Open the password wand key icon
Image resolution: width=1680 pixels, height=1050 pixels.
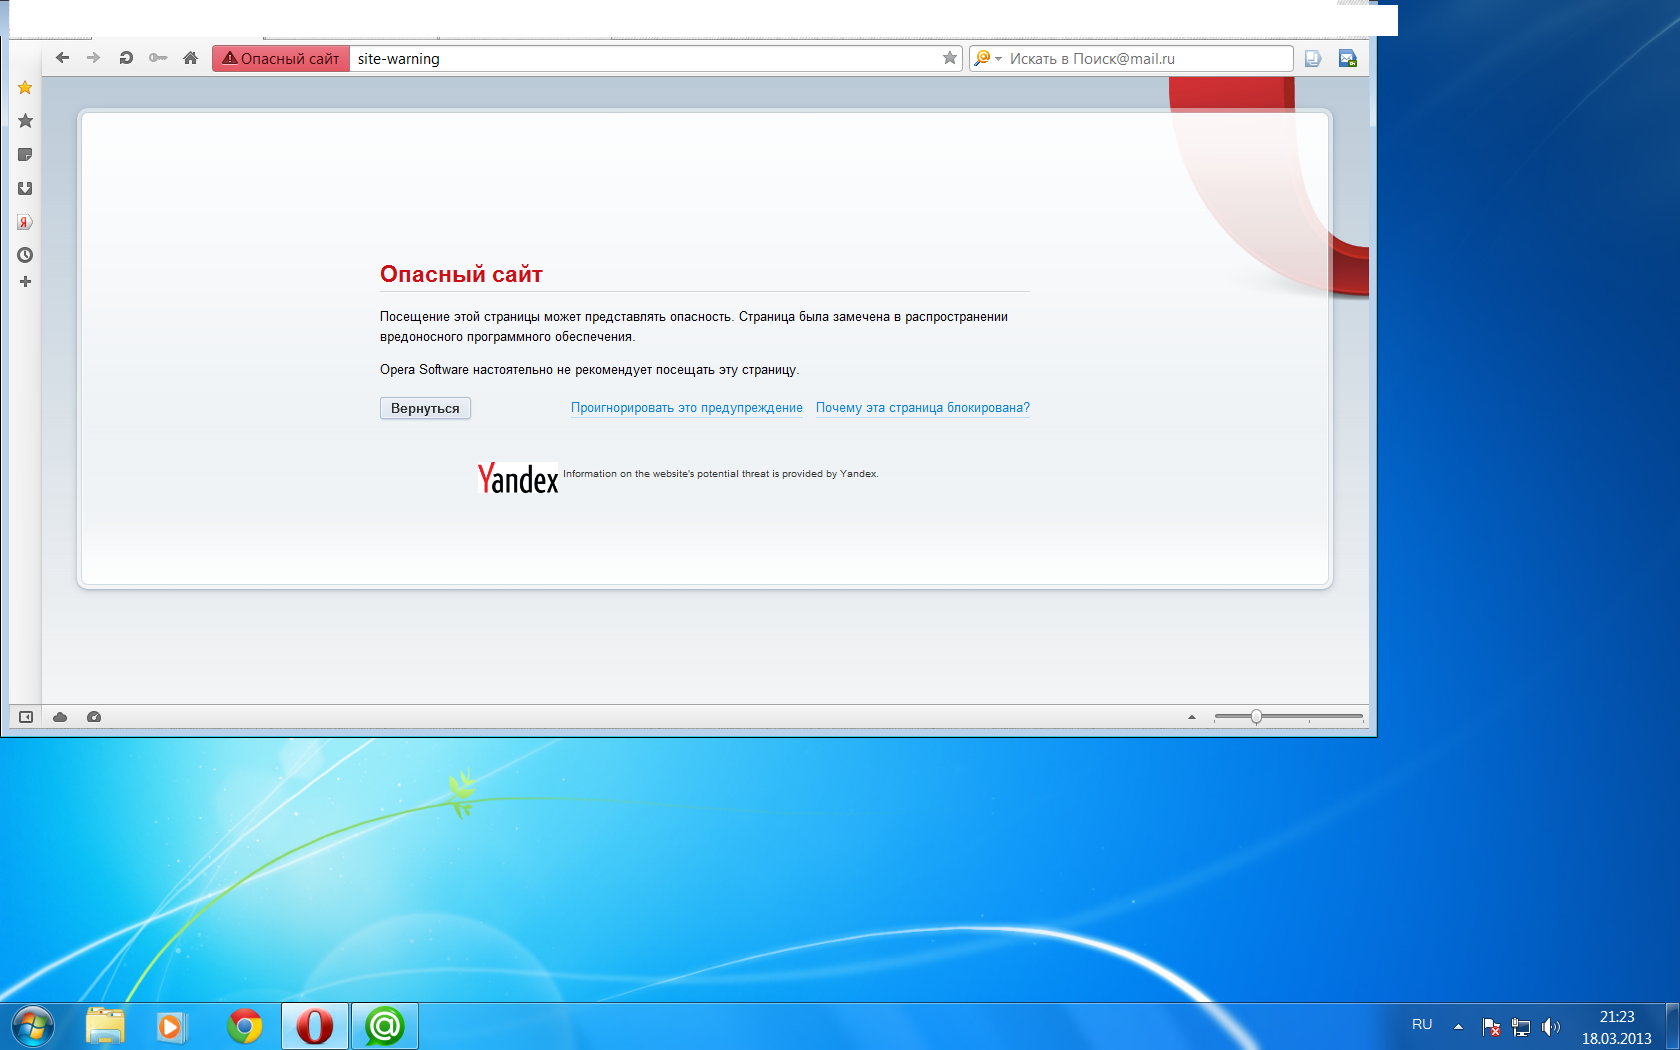tap(158, 58)
